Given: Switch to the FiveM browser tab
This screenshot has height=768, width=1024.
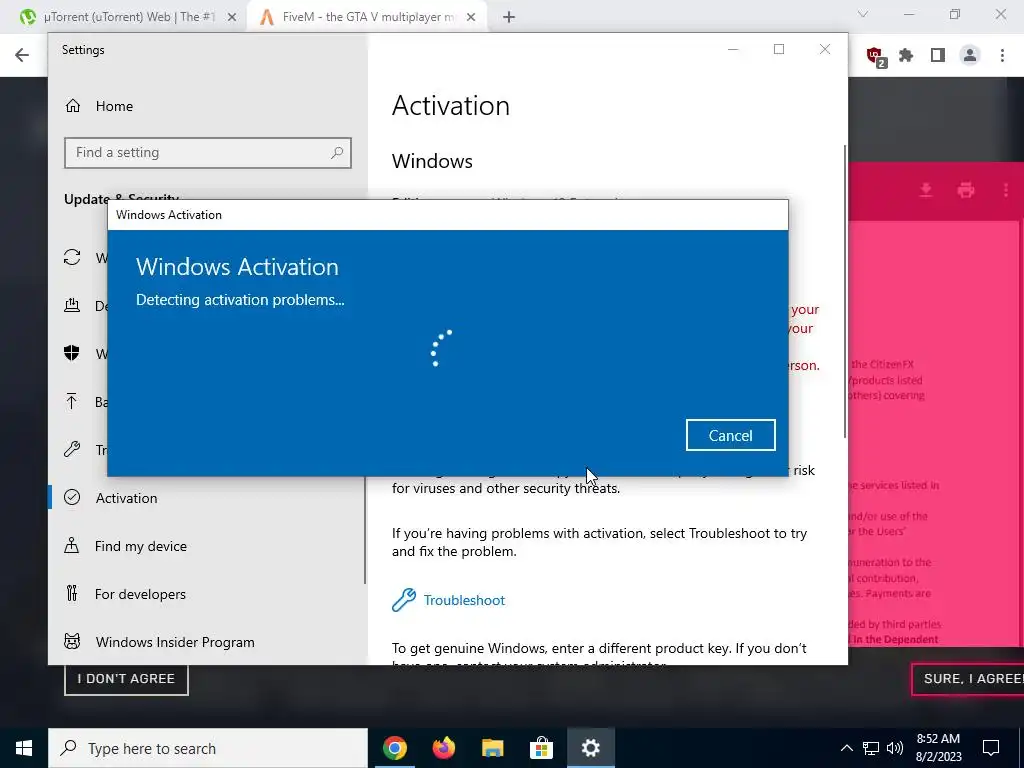Looking at the screenshot, I should (x=369, y=17).
